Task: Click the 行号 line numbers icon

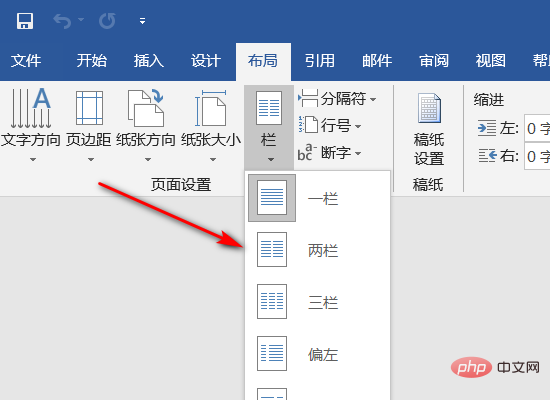Action: click(308, 125)
